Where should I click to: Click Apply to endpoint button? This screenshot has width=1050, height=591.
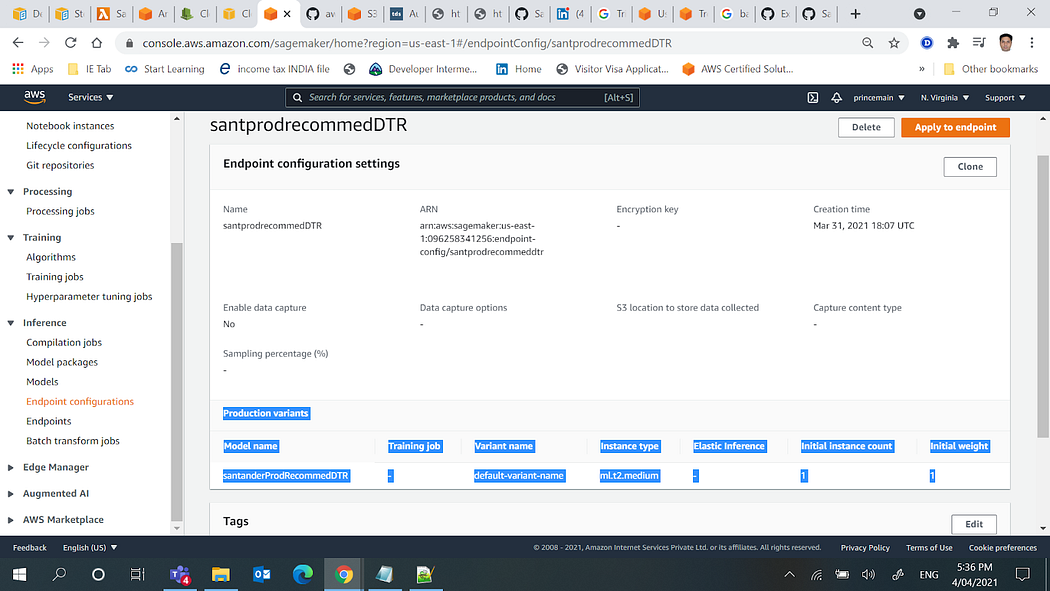tap(955, 127)
